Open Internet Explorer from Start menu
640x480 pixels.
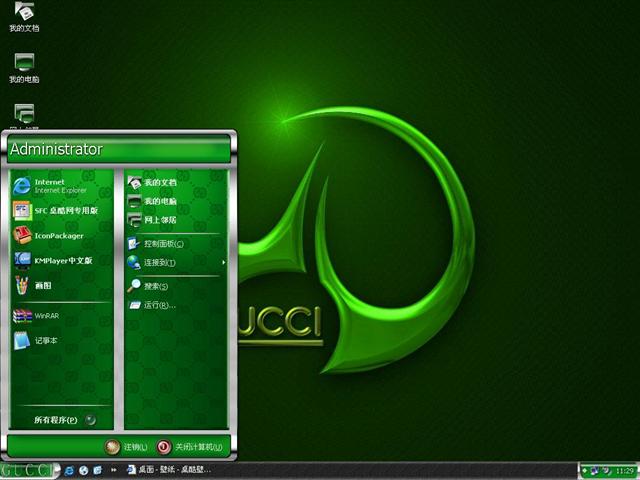click(x=61, y=186)
